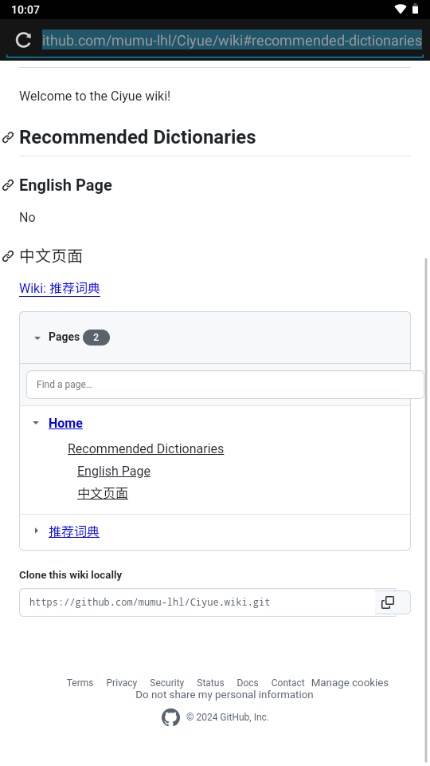This screenshot has width=430, height=766.
Task: Tap the Clone this wiki locally label
Action: pos(70,575)
